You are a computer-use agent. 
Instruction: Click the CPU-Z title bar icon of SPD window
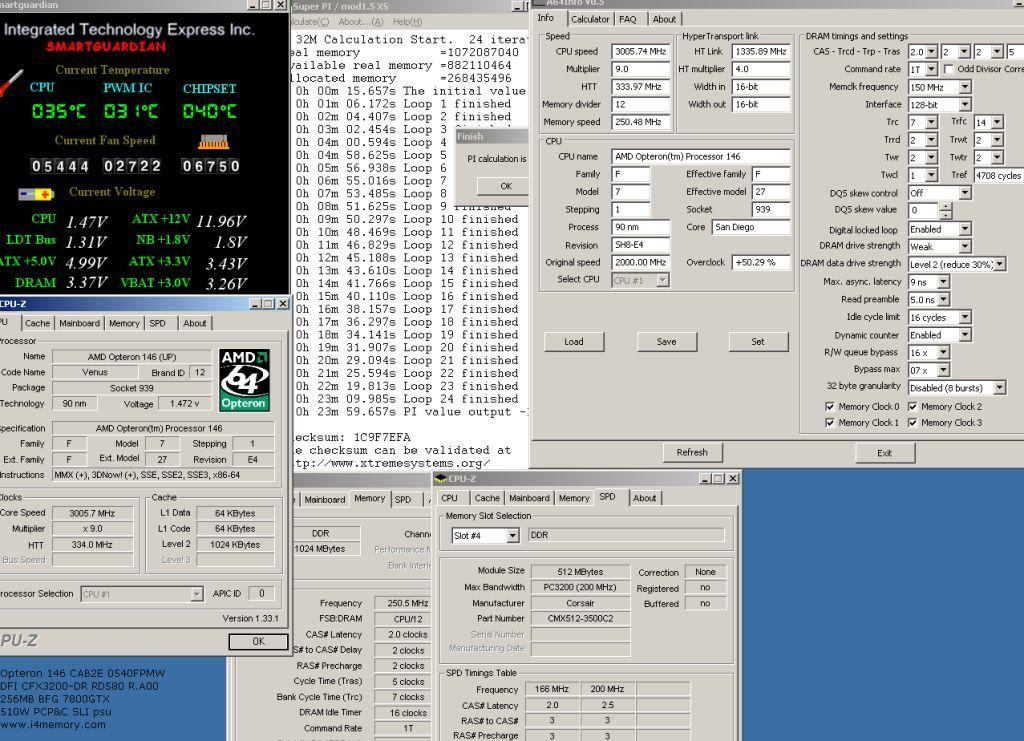(x=441, y=479)
